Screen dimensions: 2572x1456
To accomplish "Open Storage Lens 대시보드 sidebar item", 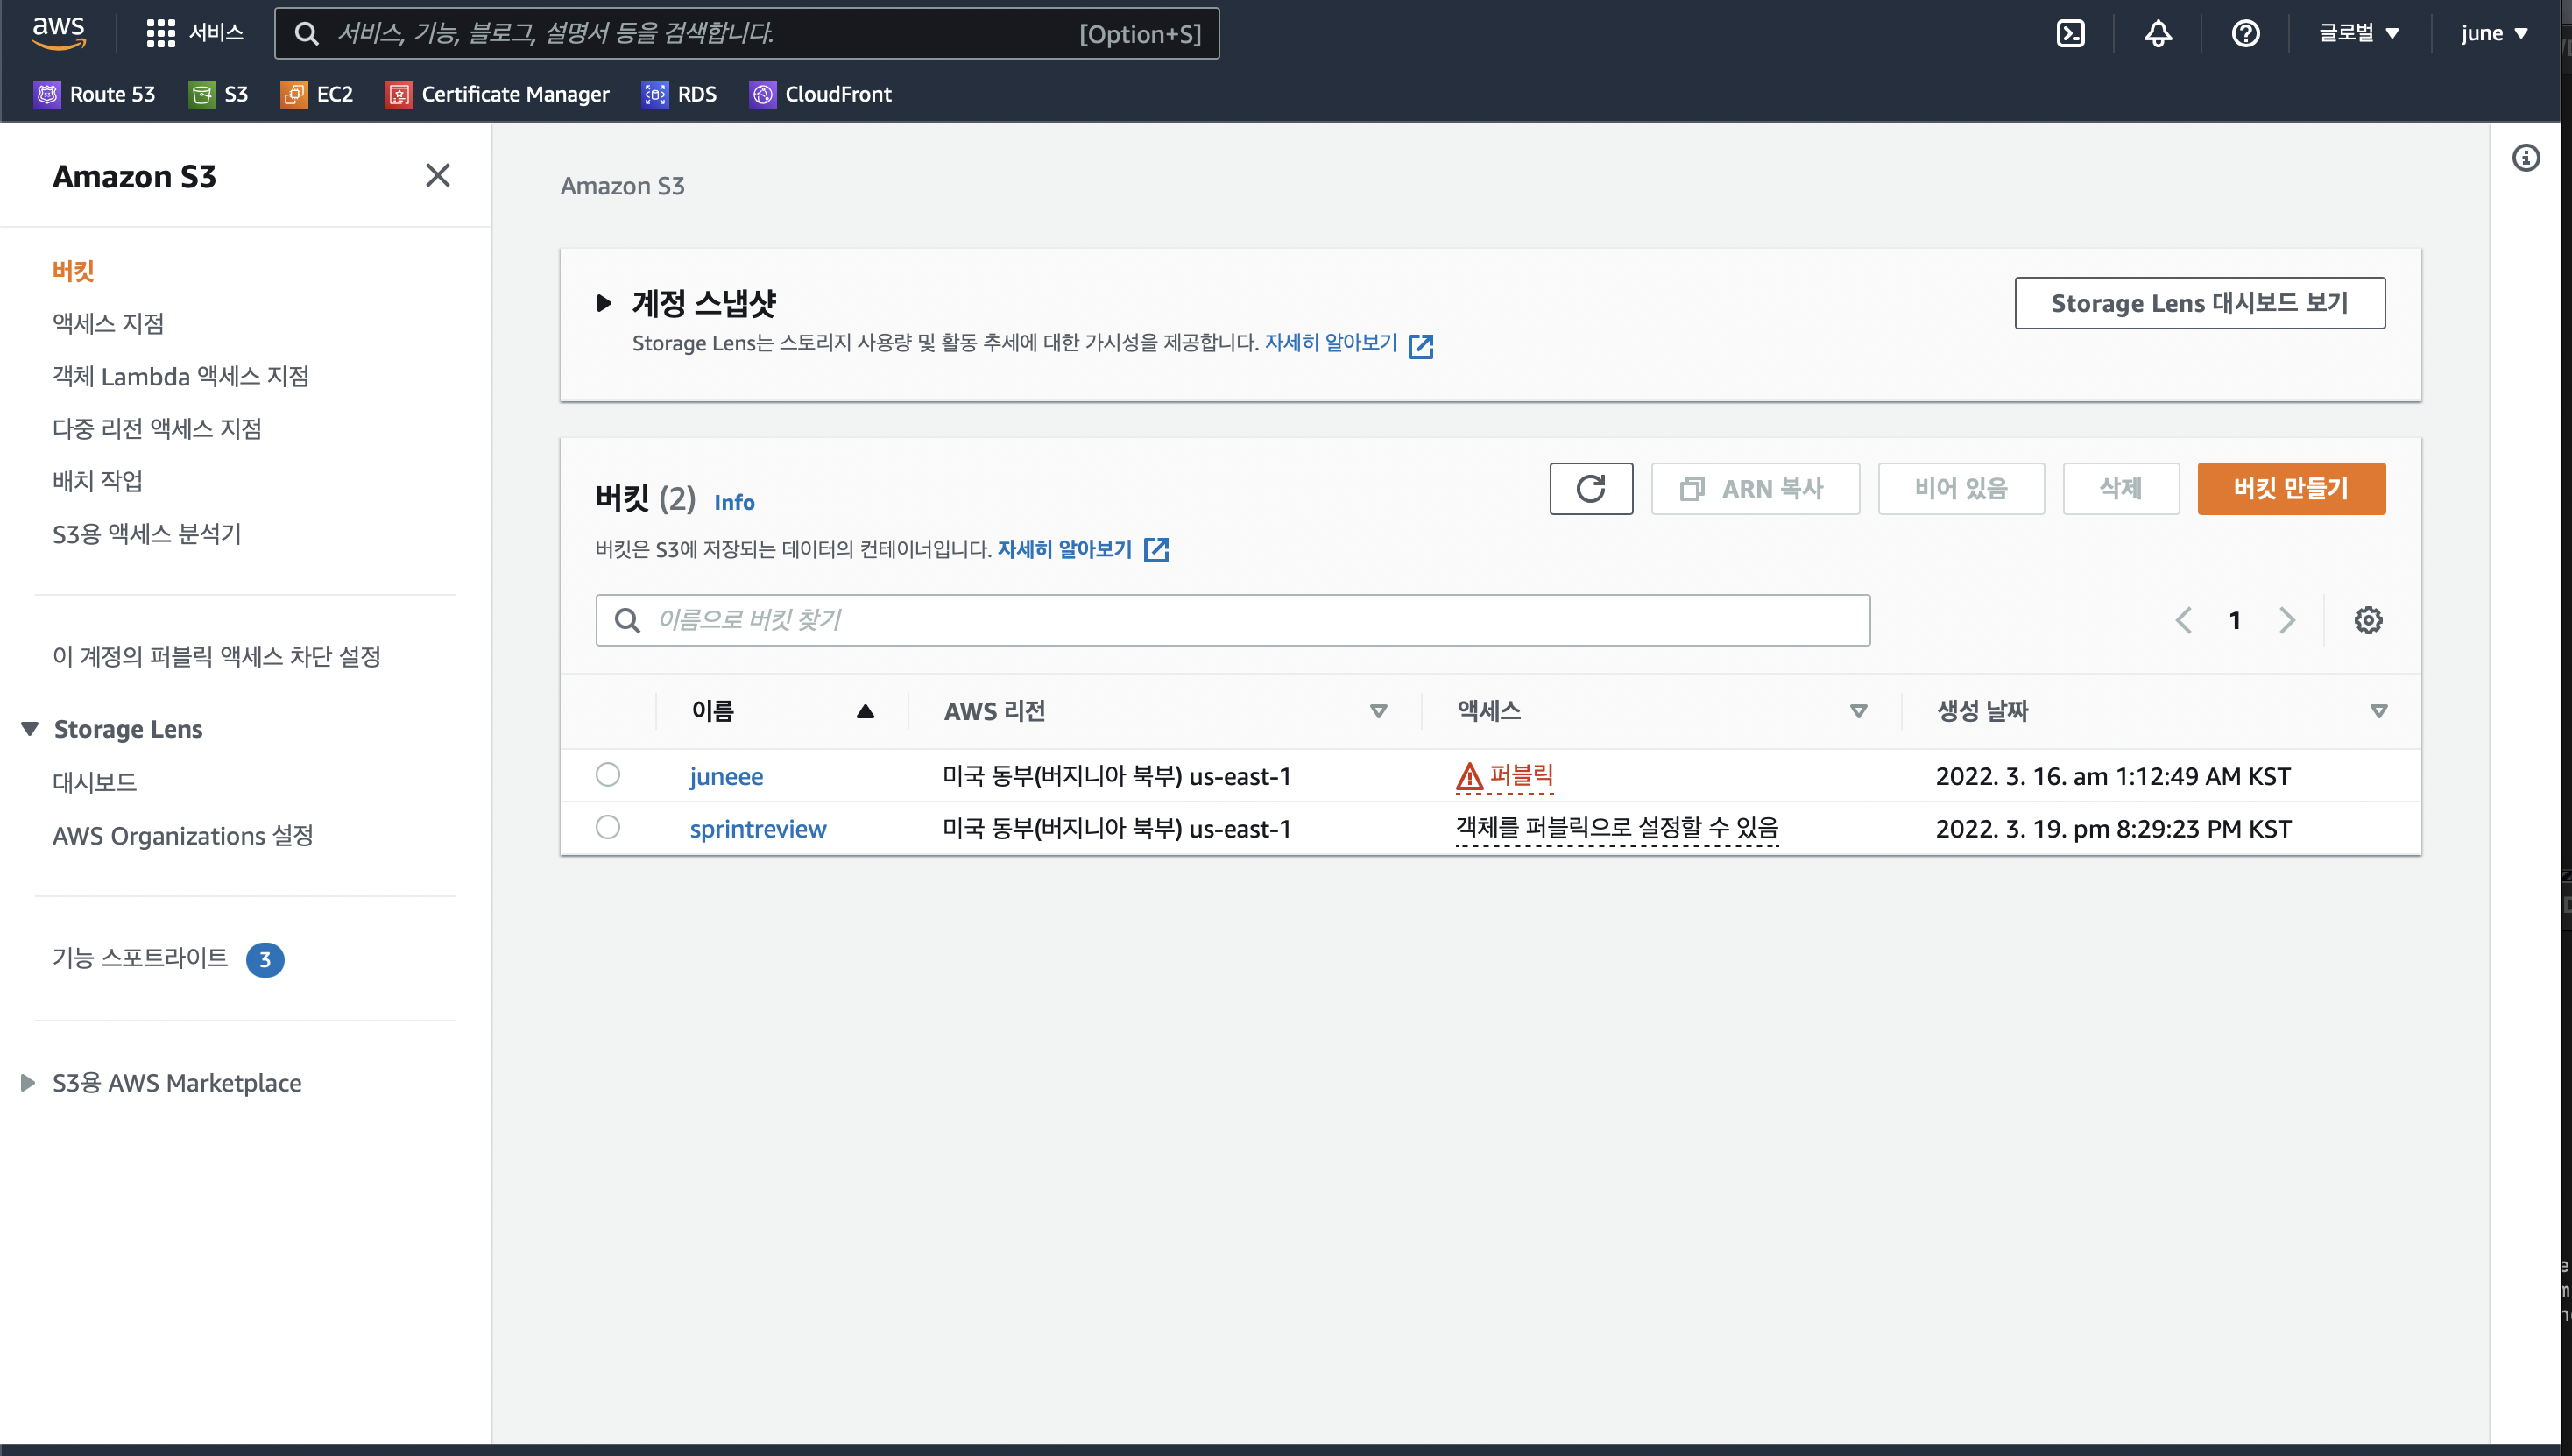I will (x=94, y=782).
